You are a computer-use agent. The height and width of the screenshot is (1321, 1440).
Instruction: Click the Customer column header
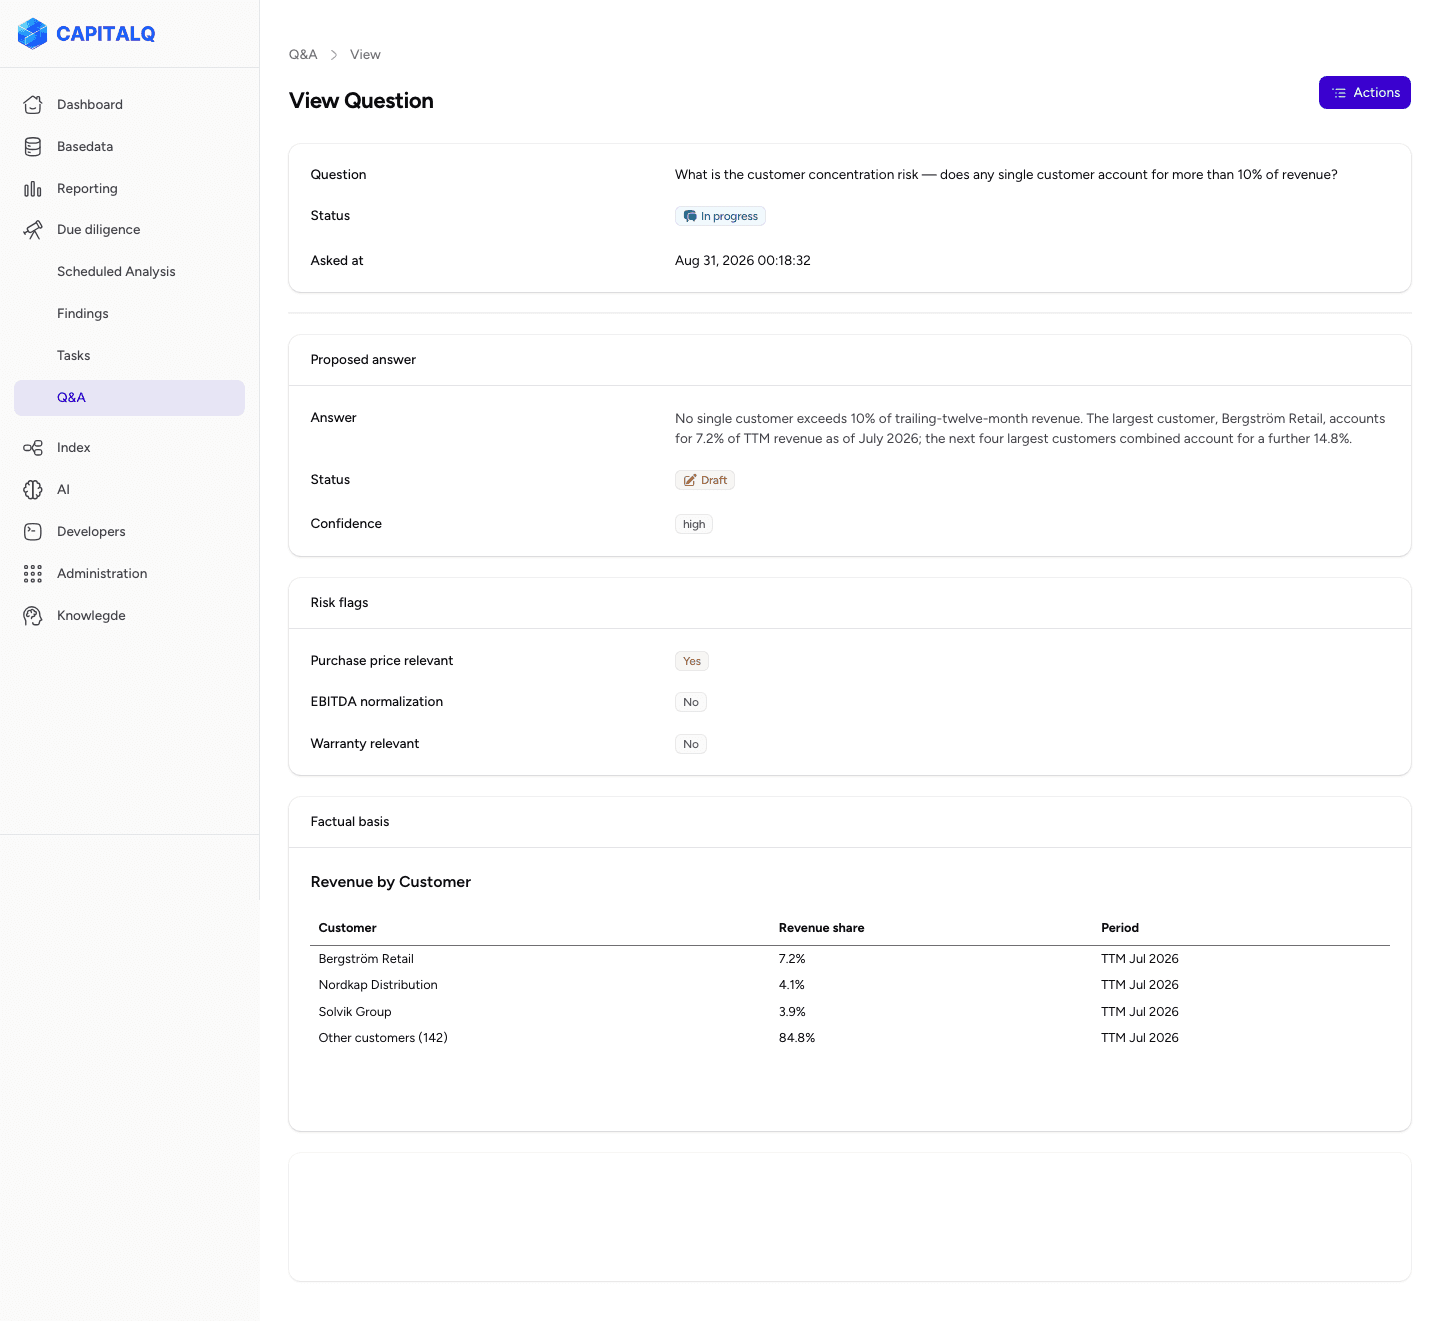click(x=347, y=928)
